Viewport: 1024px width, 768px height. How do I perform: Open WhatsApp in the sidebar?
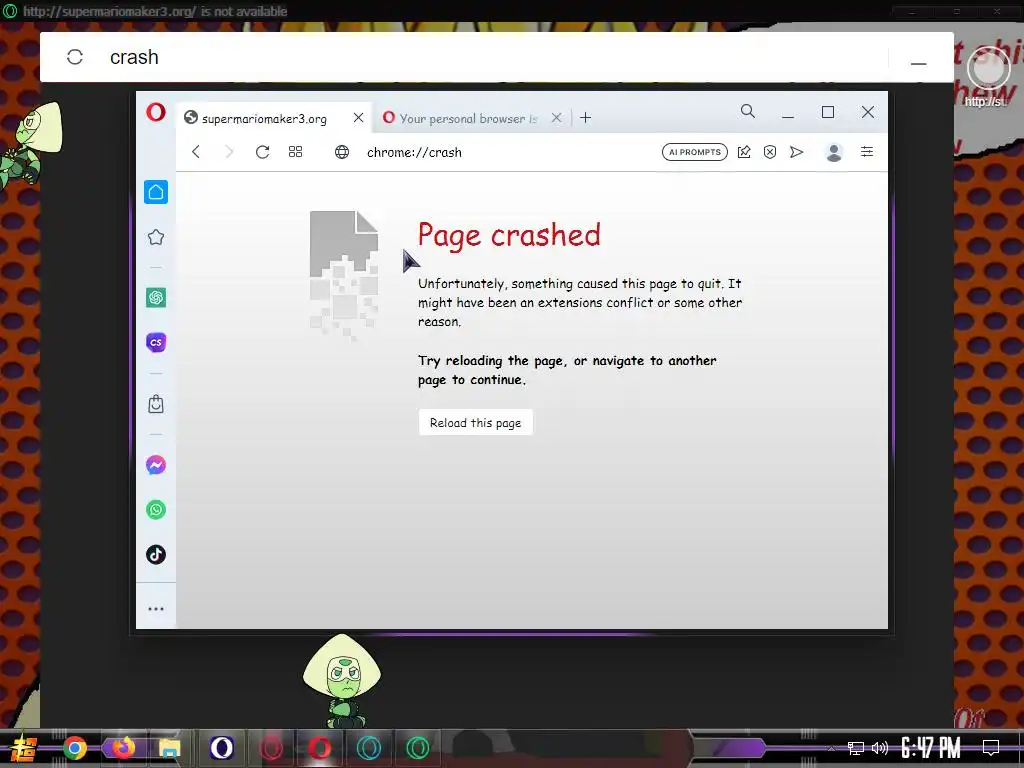[155, 509]
